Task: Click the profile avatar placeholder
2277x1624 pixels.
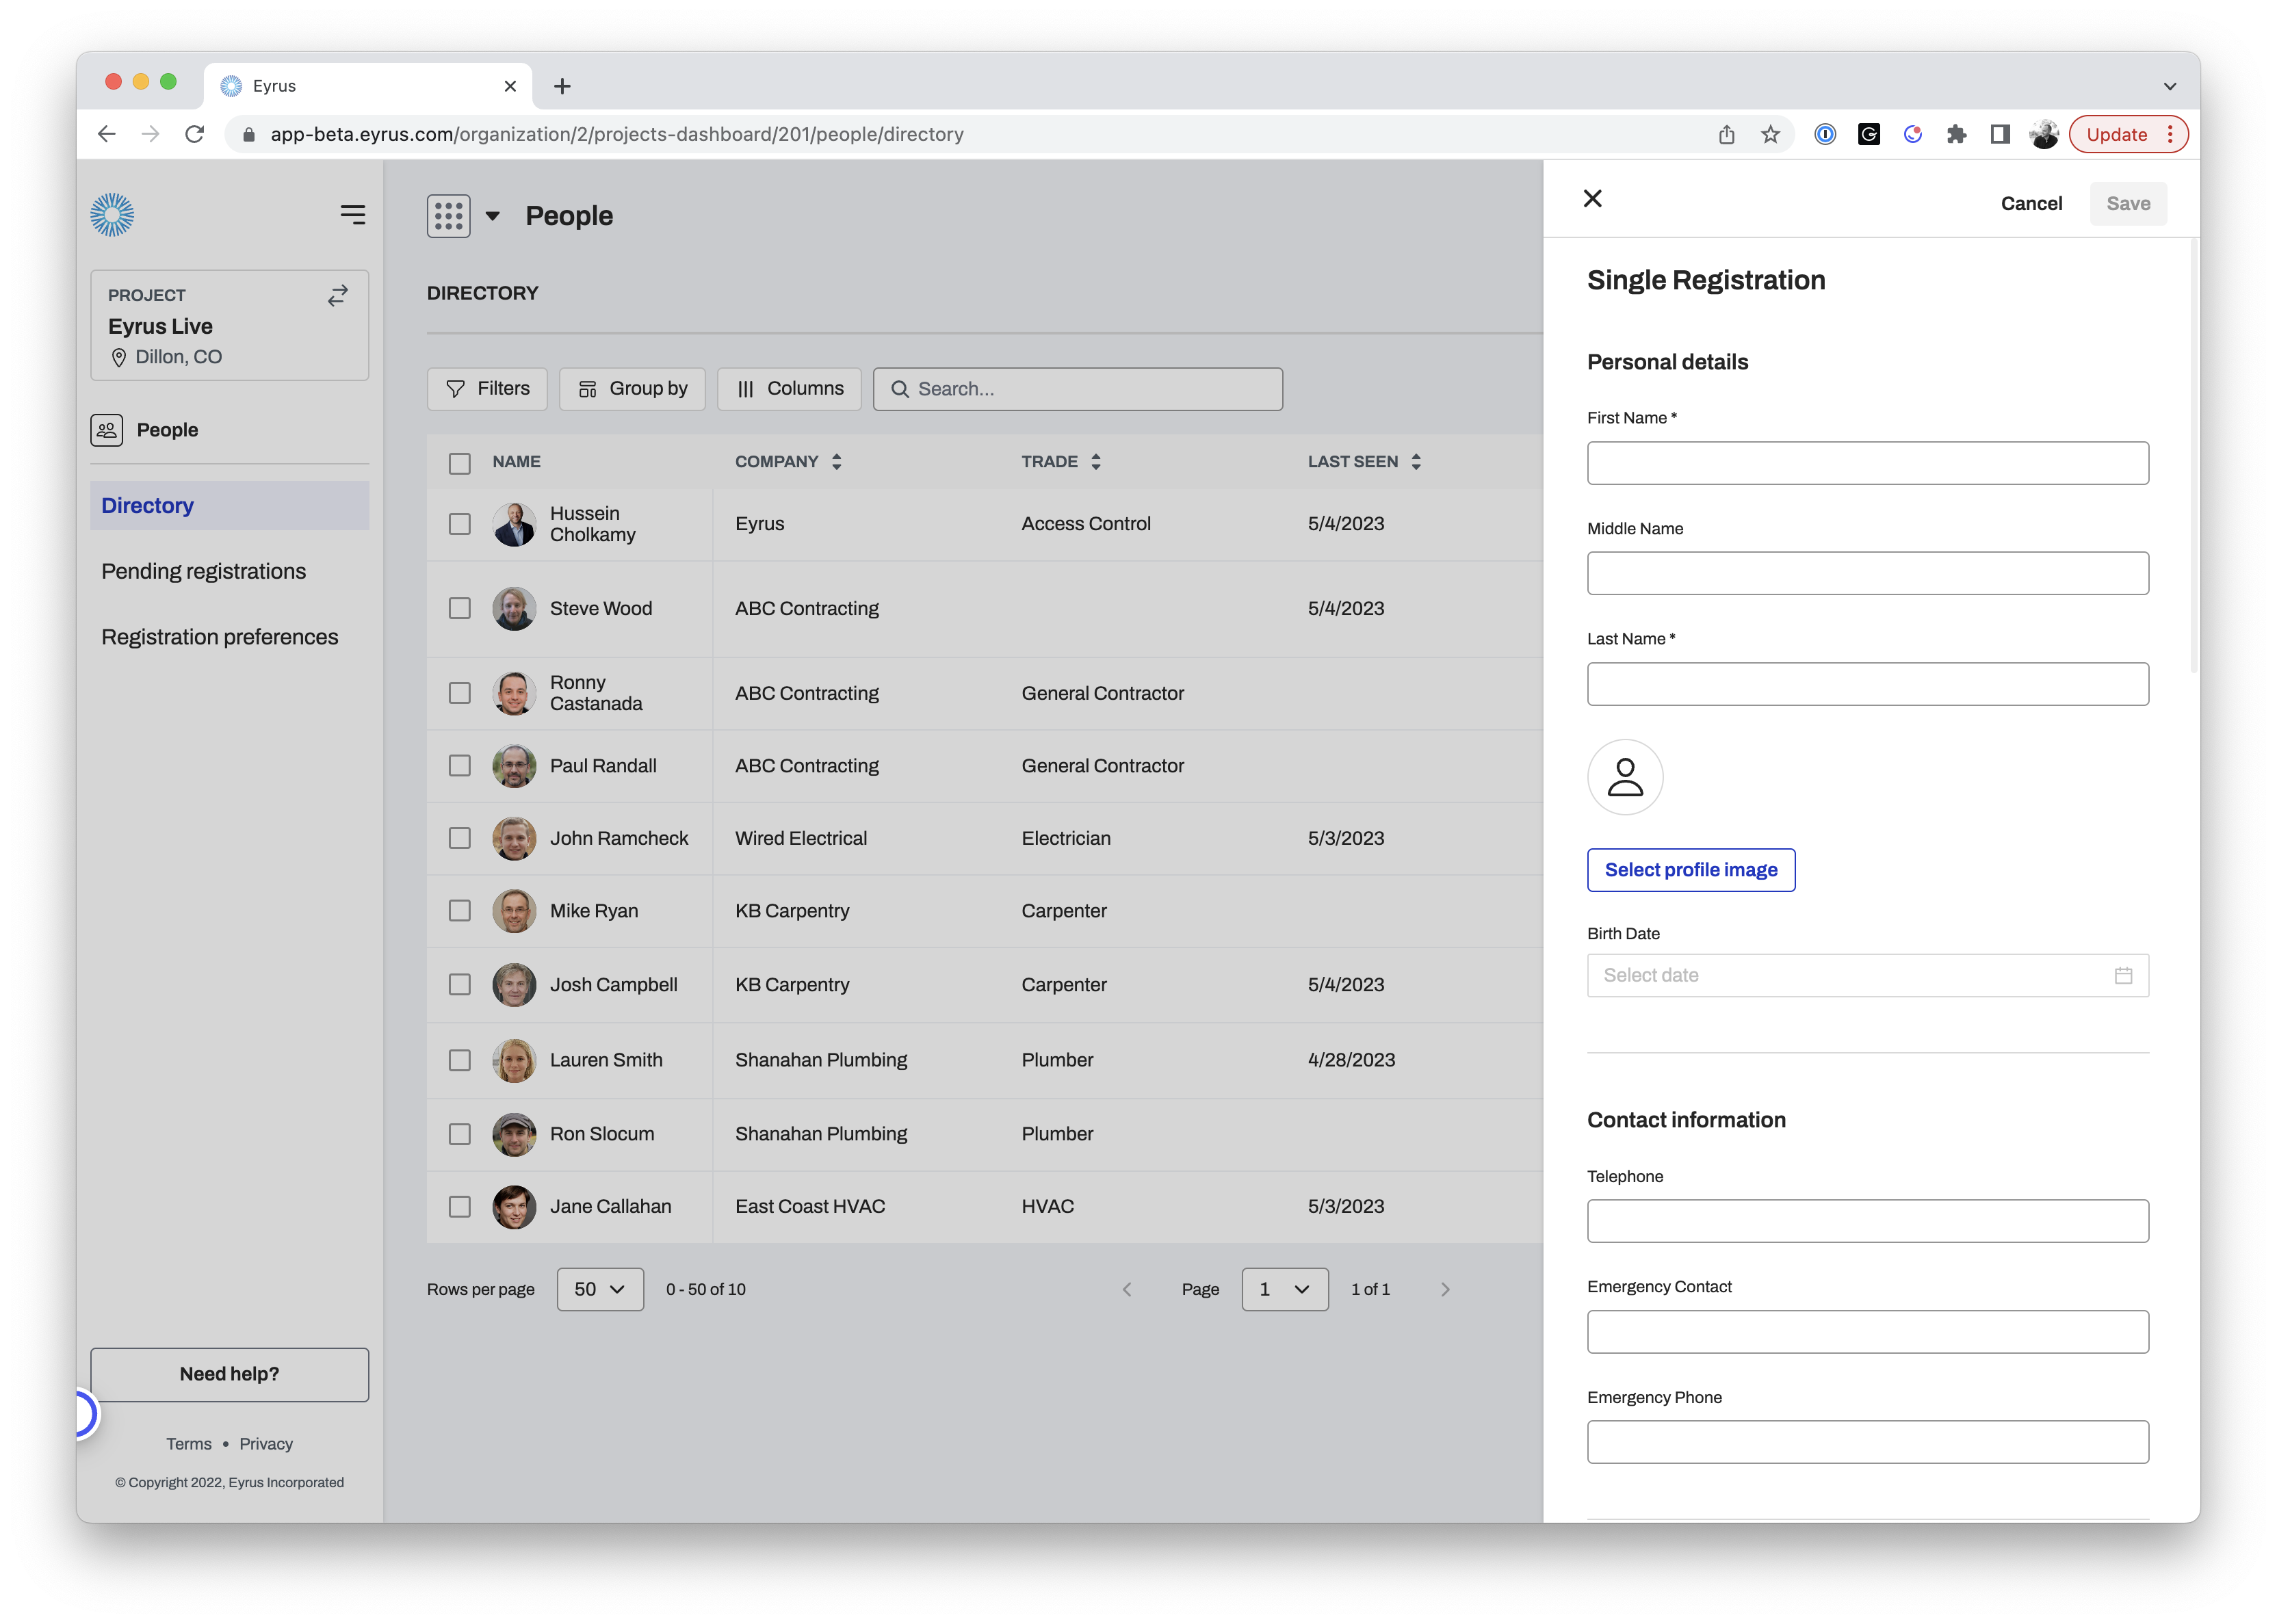Action: coord(1625,777)
